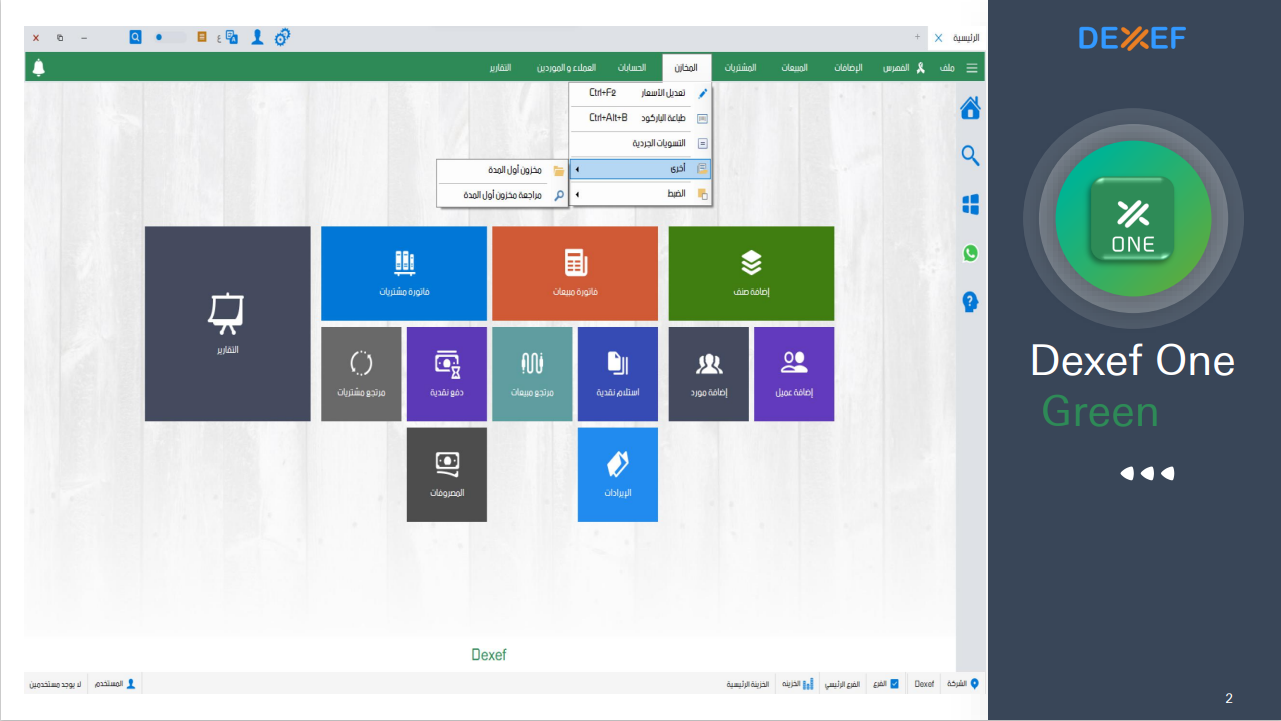Select التسويات الجردية menu entry
The width and height of the screenshot is (1281, 721).
[640, 143]
